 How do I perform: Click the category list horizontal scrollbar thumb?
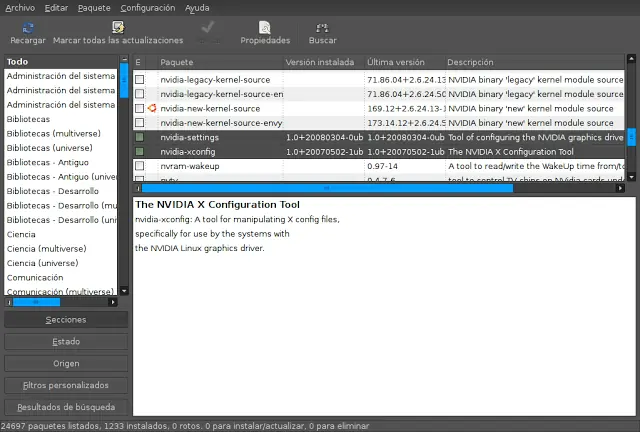pyautogui.click(x=36, y=302)
